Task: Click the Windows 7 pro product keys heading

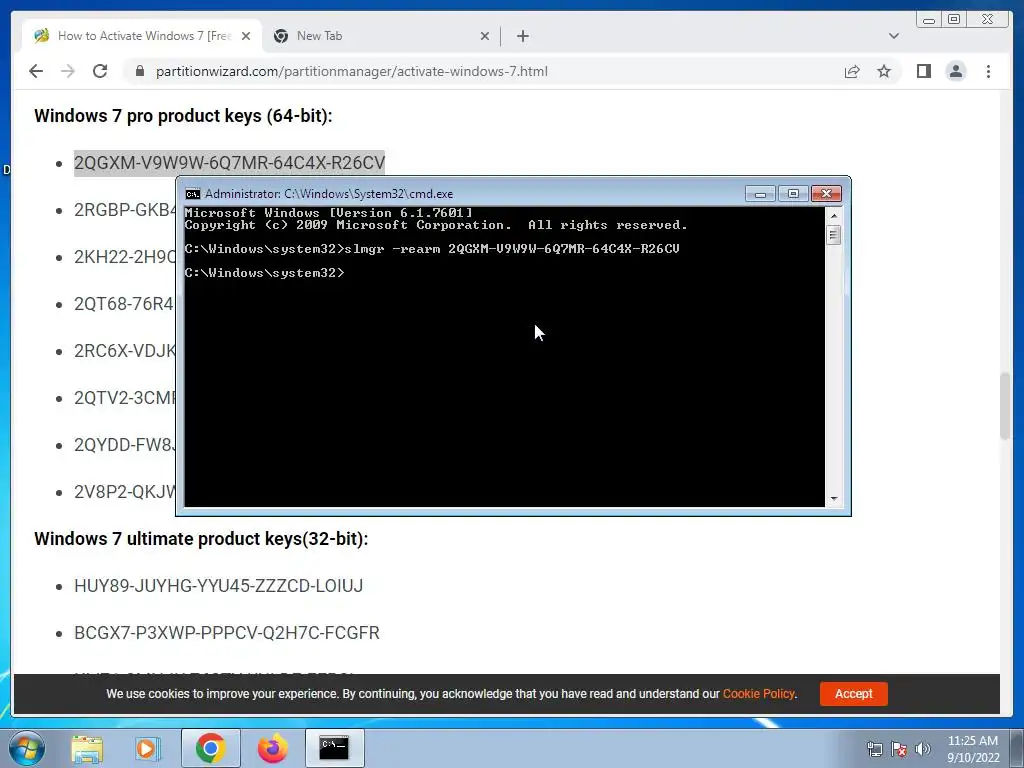Action: tap(183, 116)
